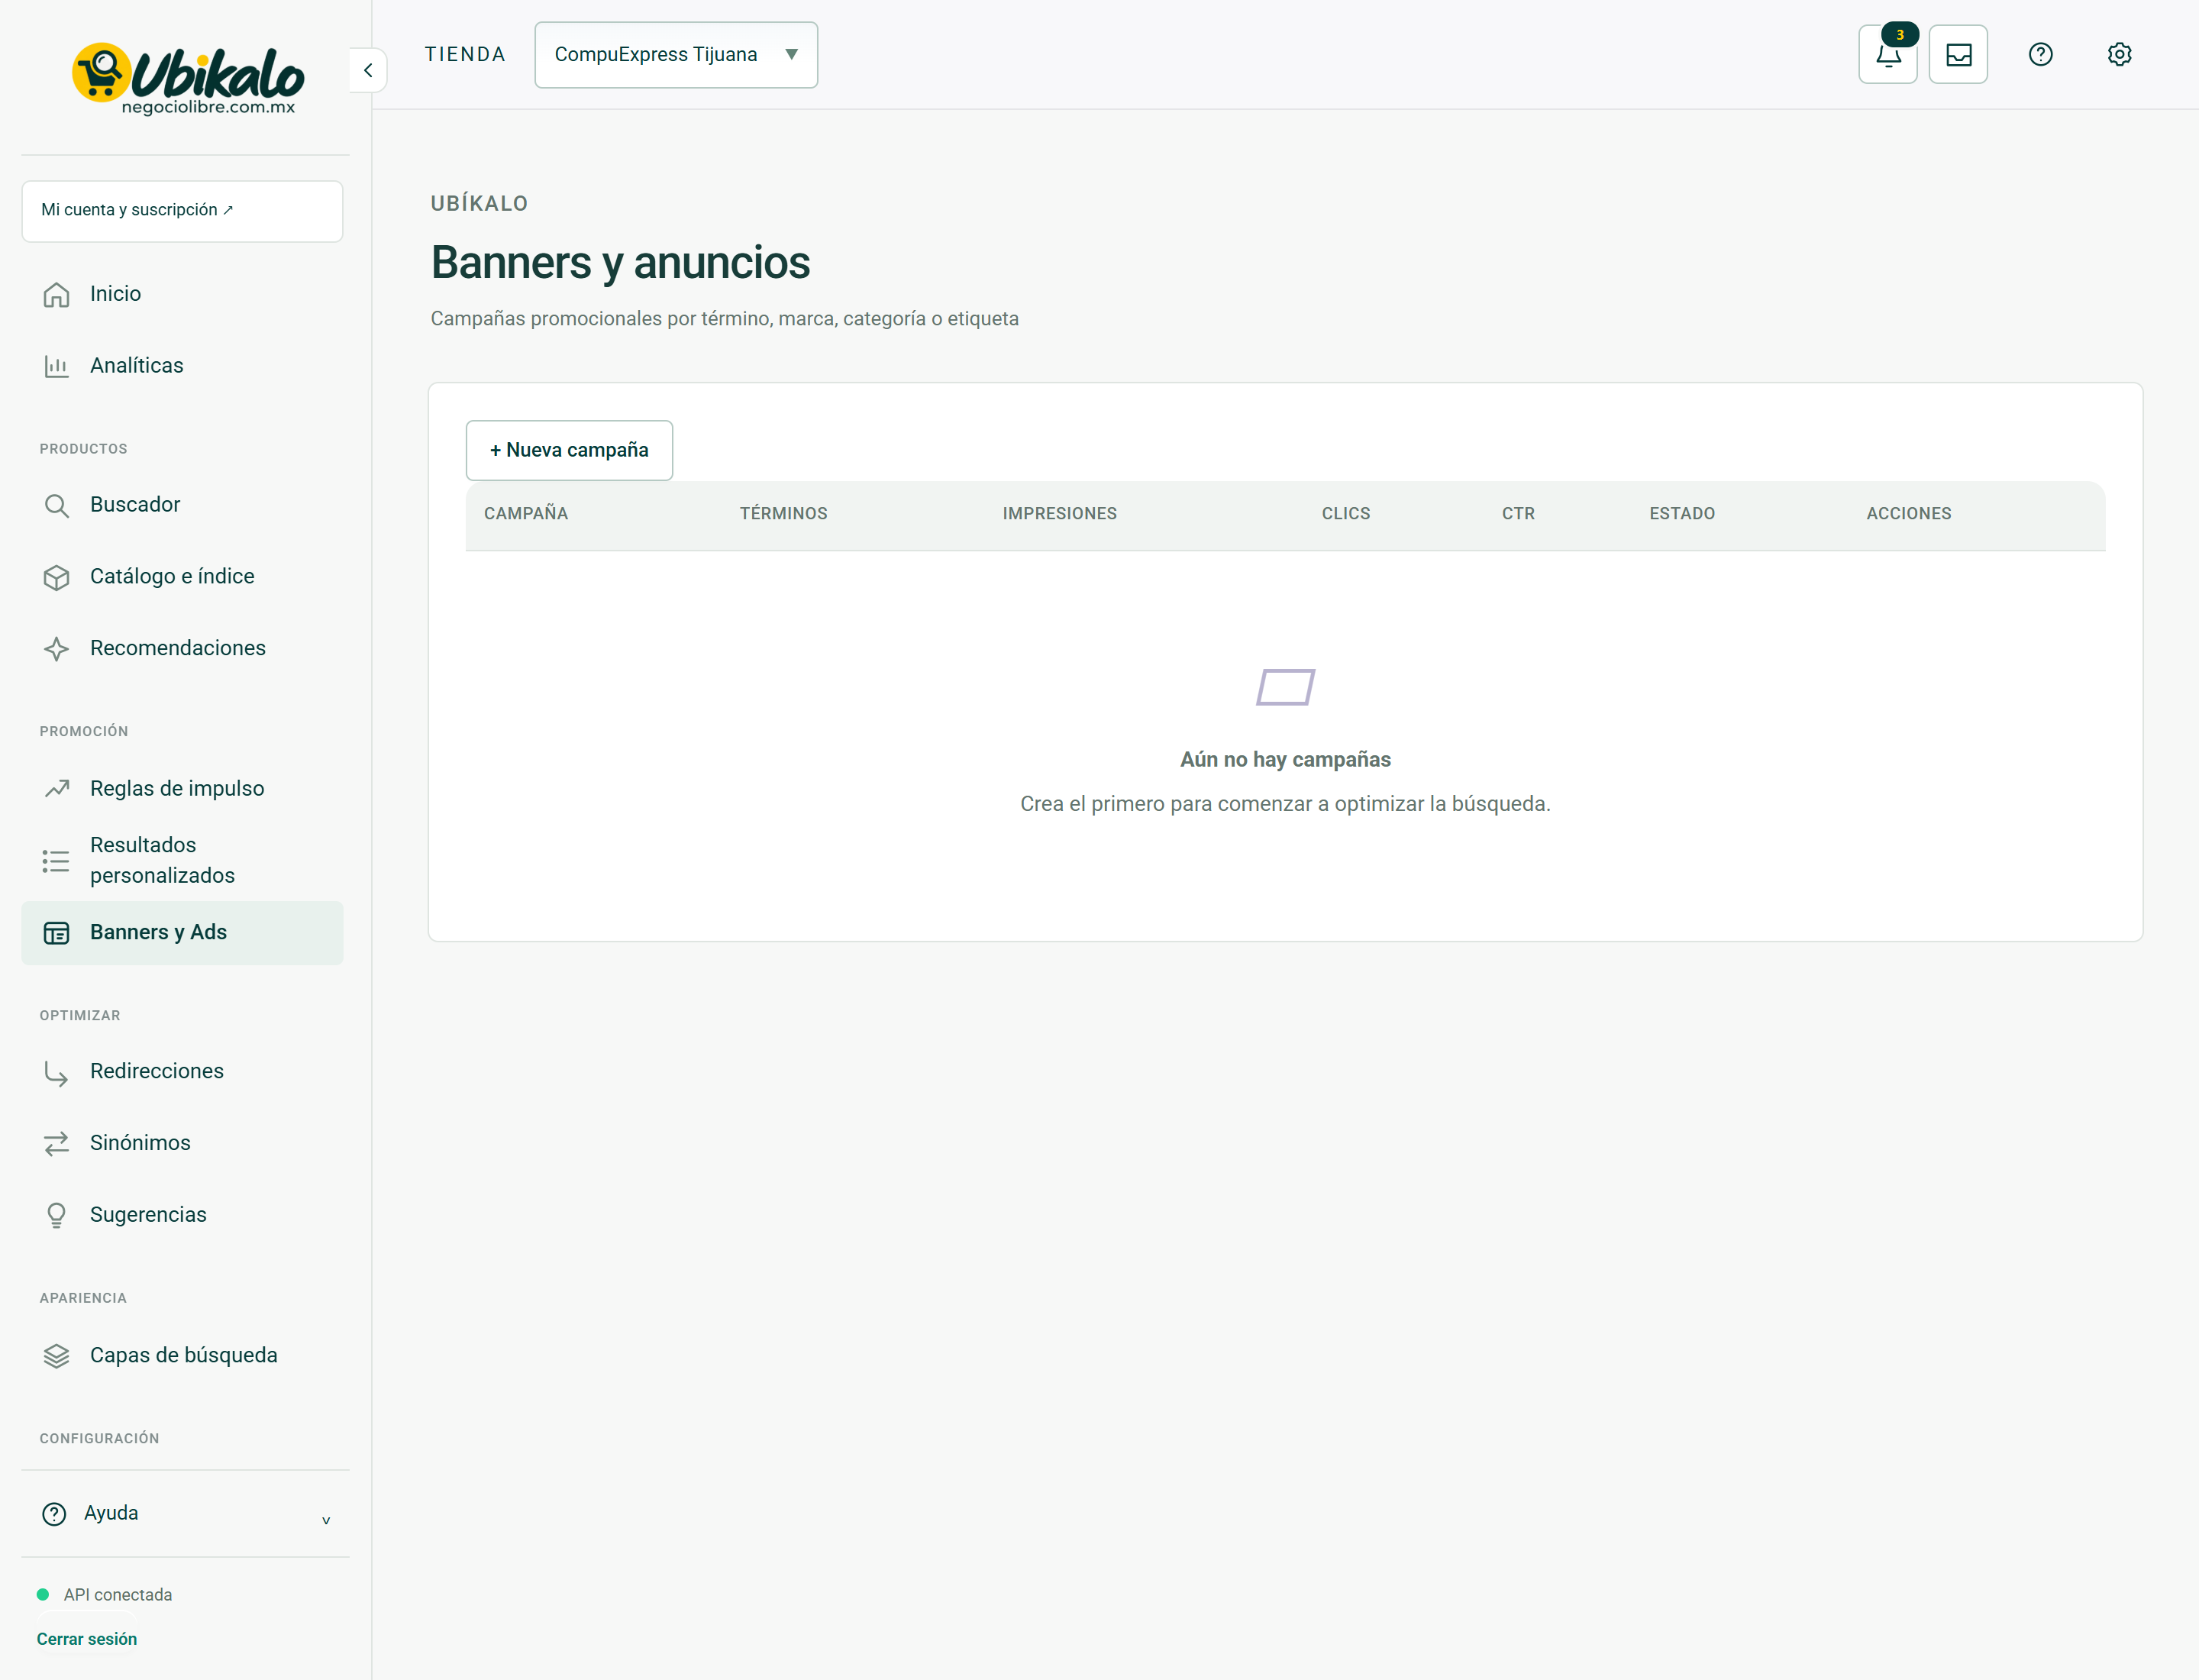The height and width of the screenshot is (1680, 2199).
Task: Click the + Nueva campaña button
Action: pos(569,450)
